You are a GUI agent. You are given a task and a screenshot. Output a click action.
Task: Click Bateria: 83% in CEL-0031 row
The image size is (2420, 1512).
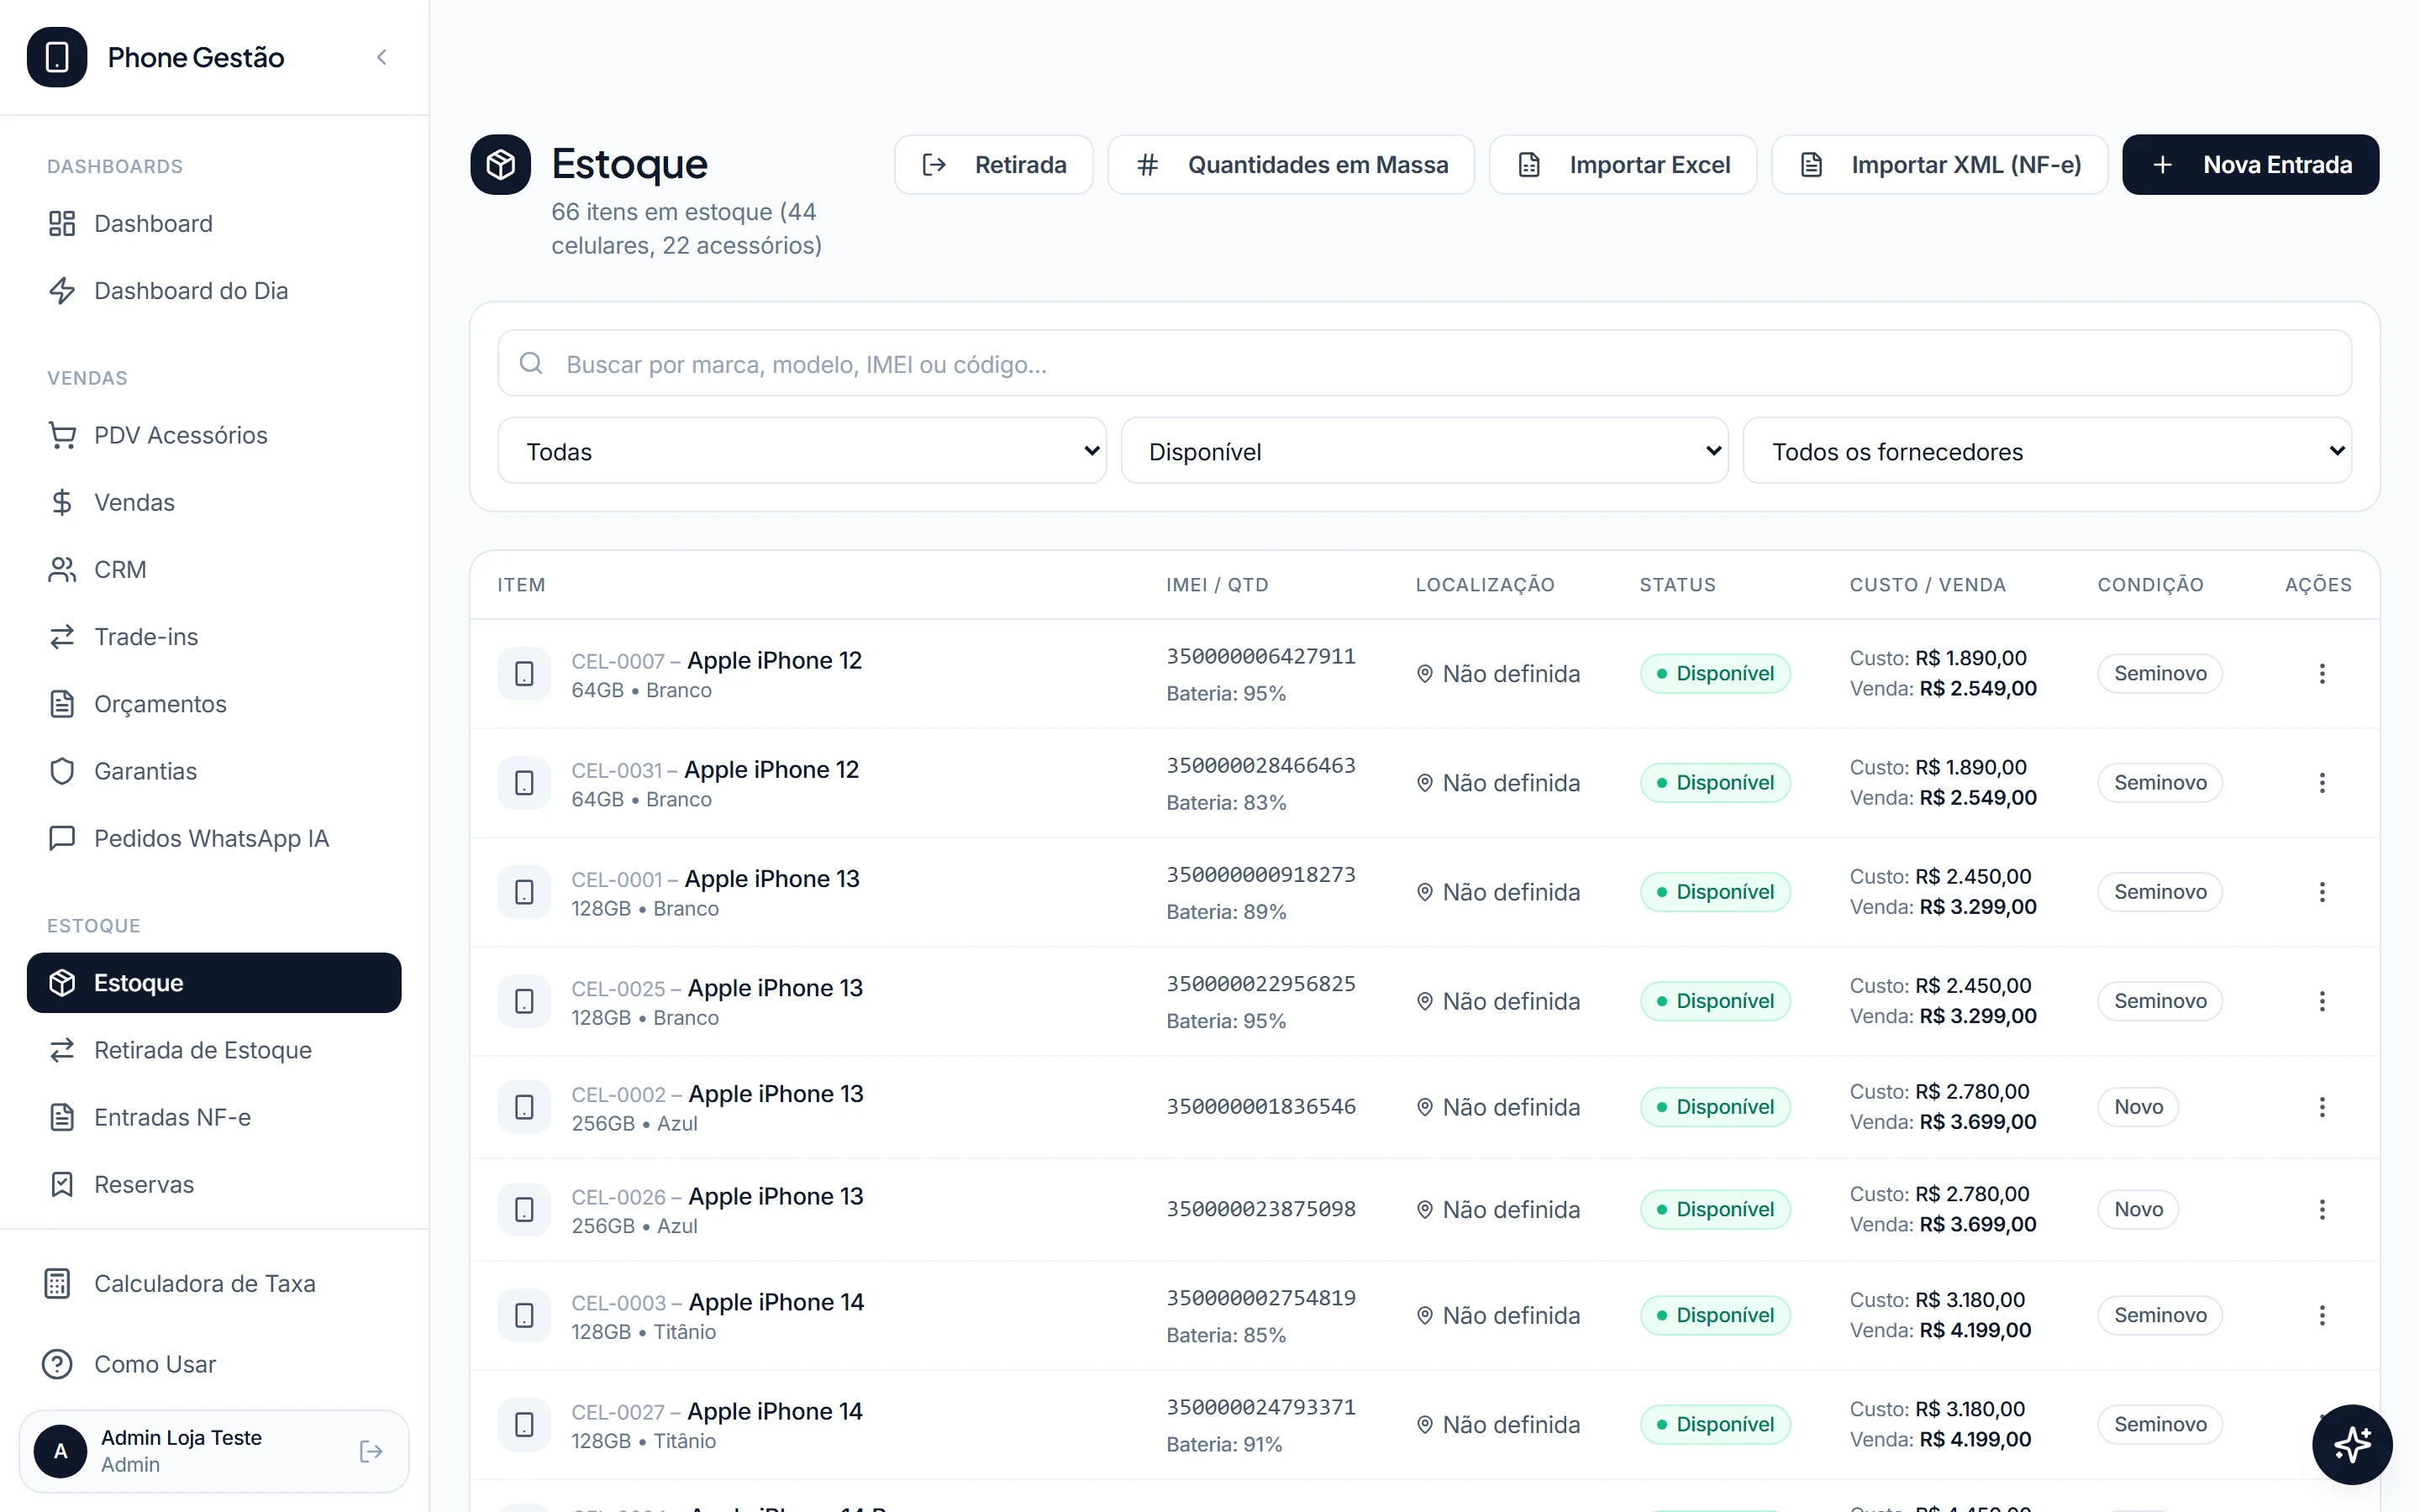click(x=1226, y=803)
